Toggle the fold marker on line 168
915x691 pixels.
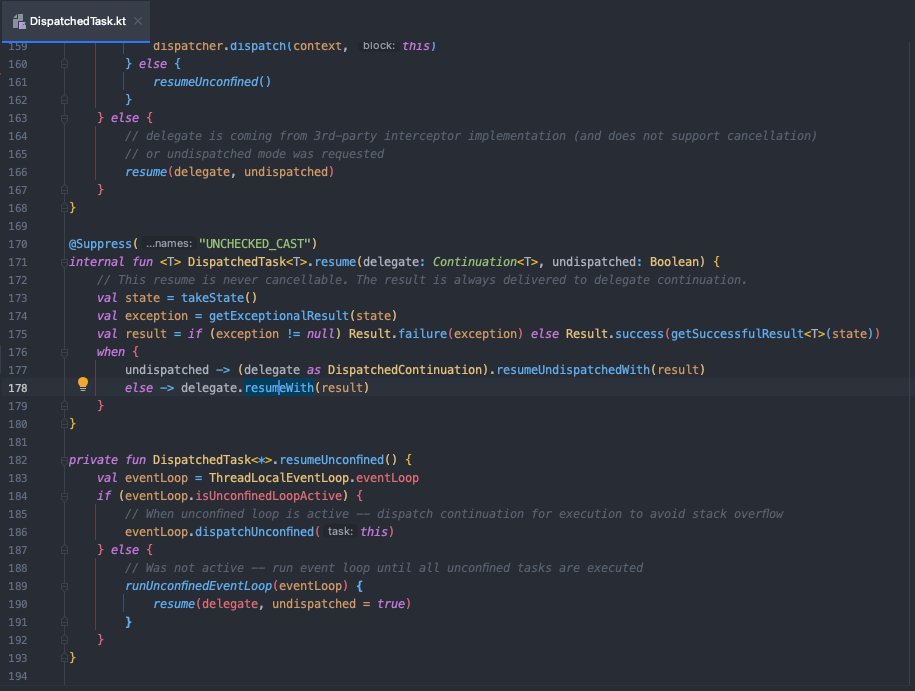pos(64,208)
